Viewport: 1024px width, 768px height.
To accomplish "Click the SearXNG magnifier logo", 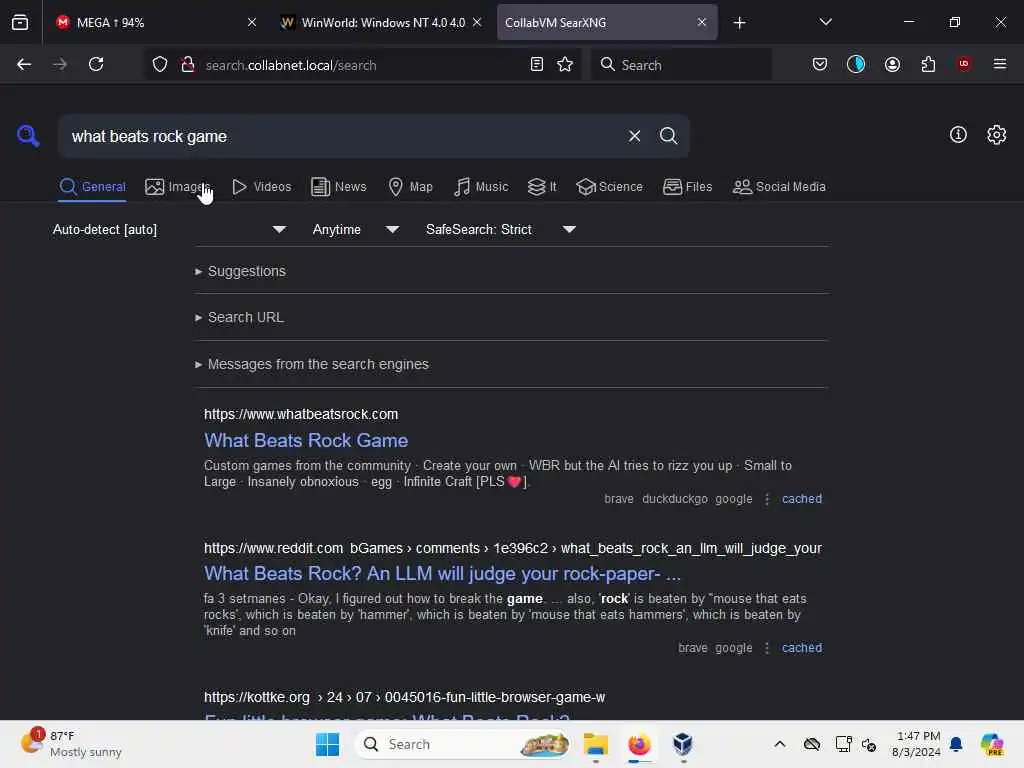I will point(28,136).
